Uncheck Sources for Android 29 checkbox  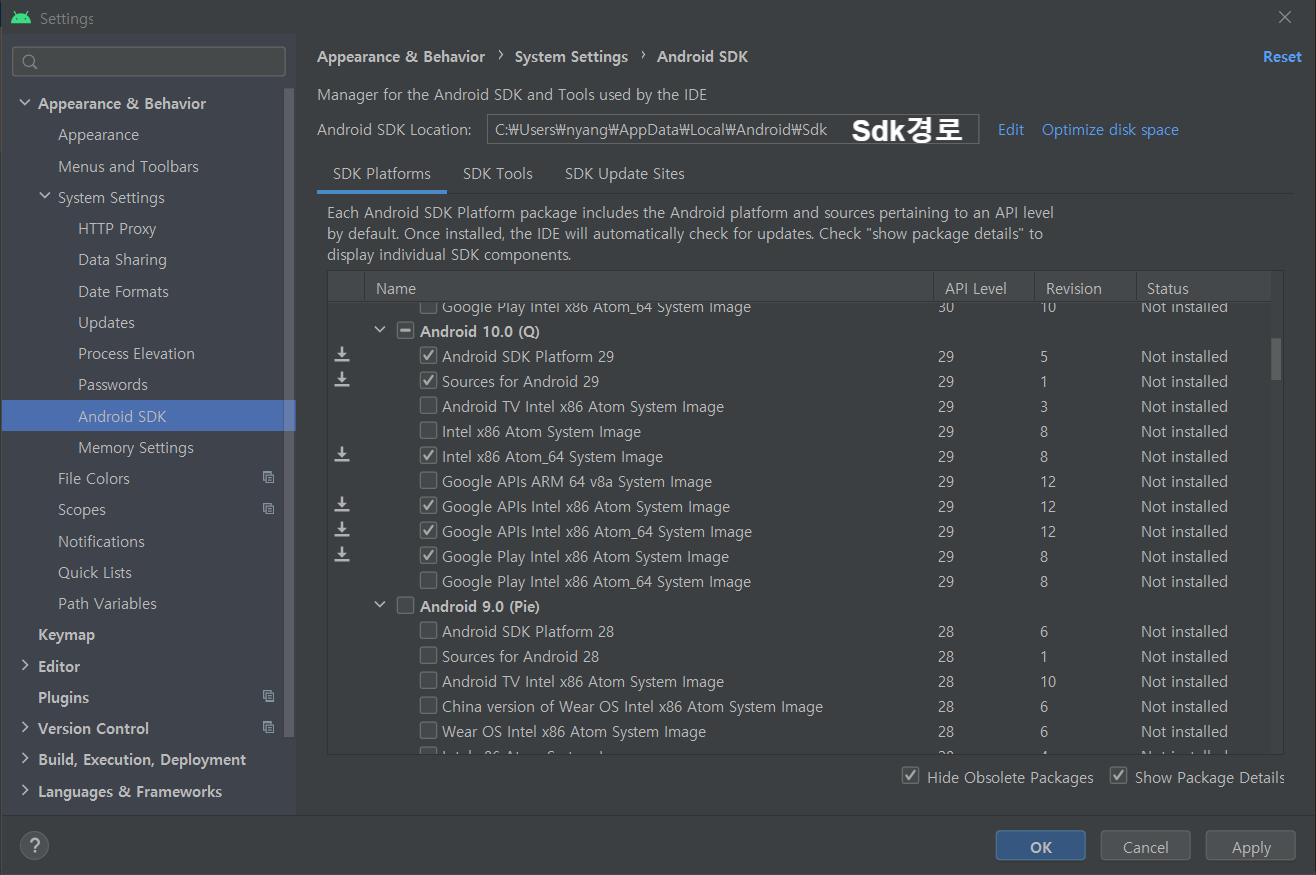pyautogui.click(x=428, y=380)
